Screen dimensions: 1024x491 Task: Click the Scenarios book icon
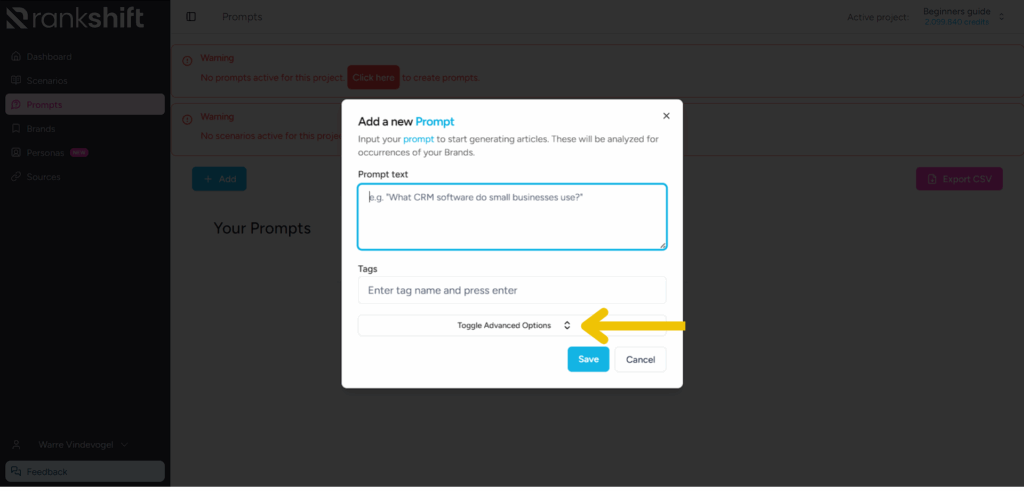[16, 81]
